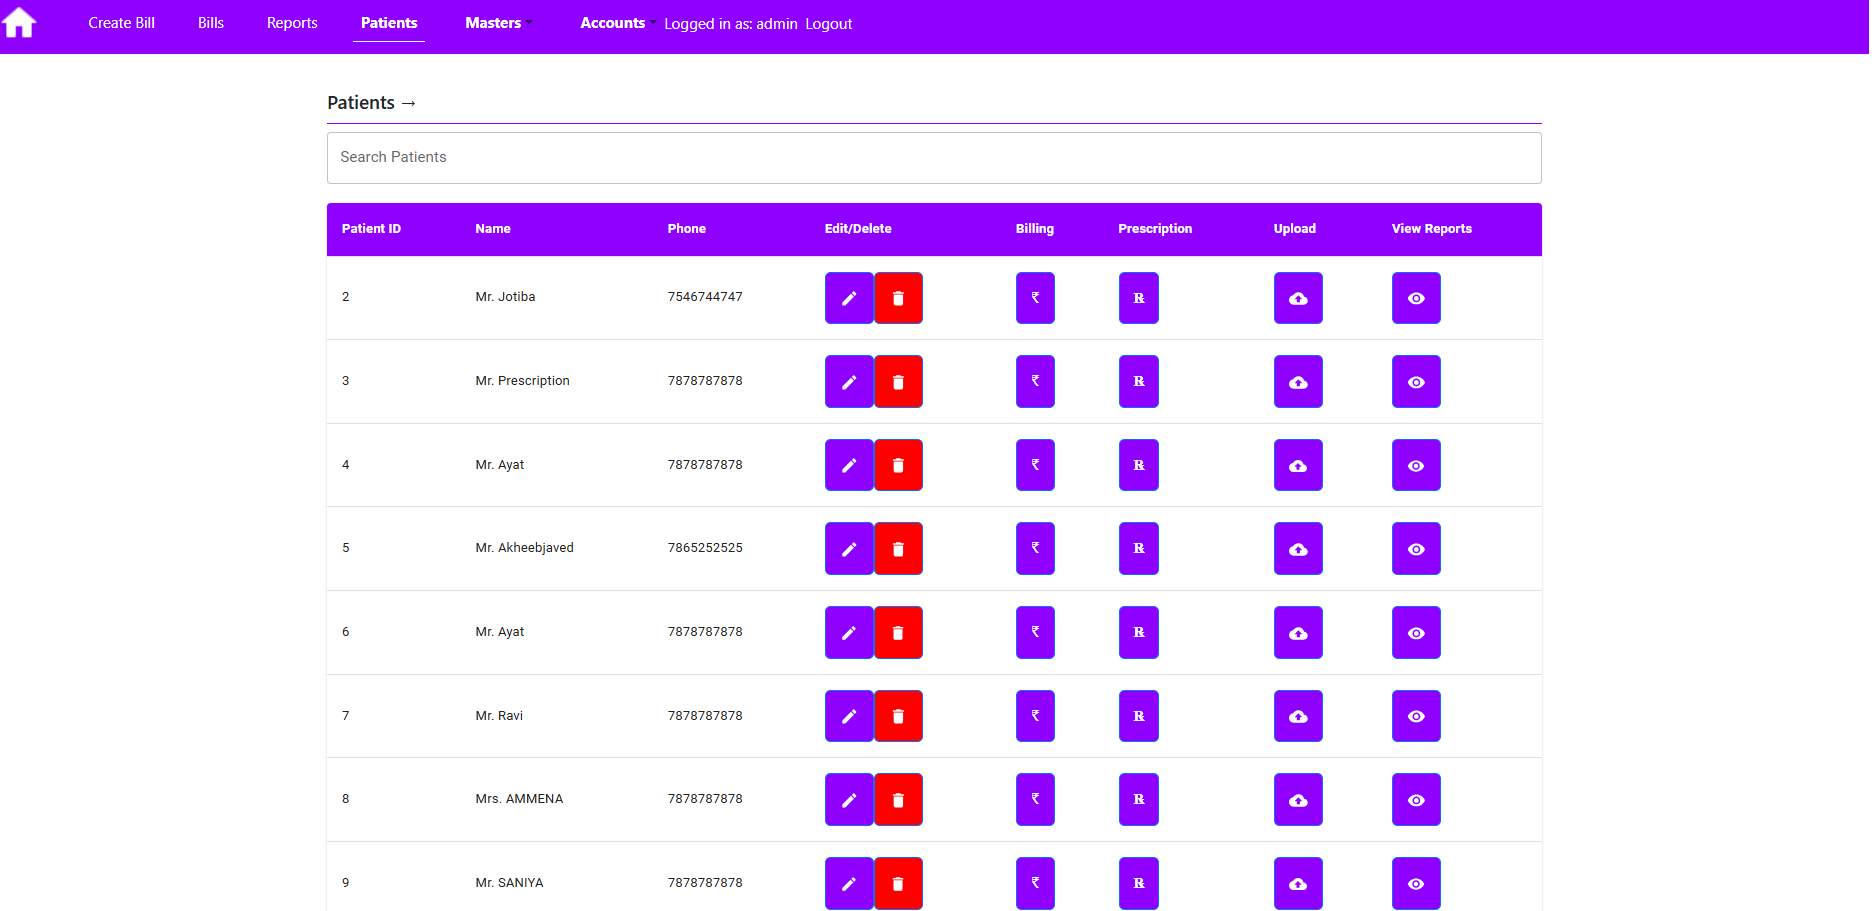Delete patient Mrs. AMMENA
Screen dimensions: 1875x911
coord(898,800)
